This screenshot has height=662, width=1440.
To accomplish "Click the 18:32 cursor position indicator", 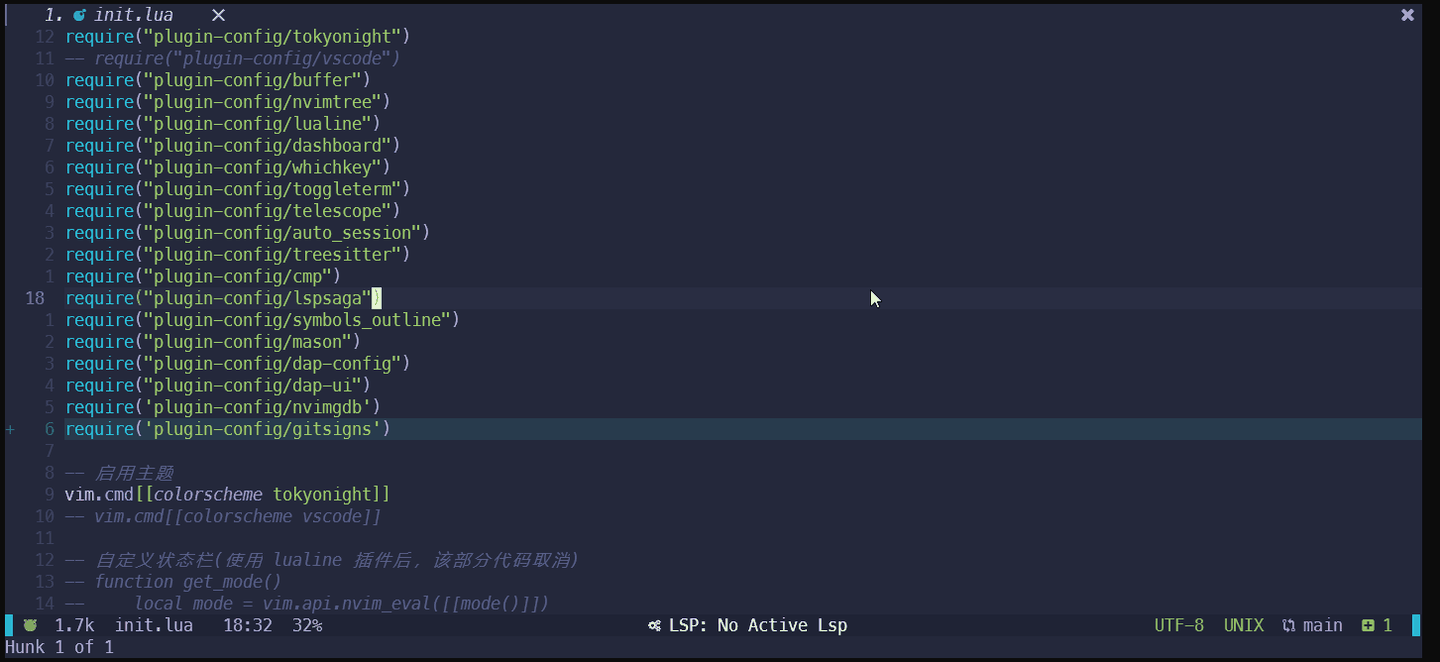I will (x=247, y=625).
